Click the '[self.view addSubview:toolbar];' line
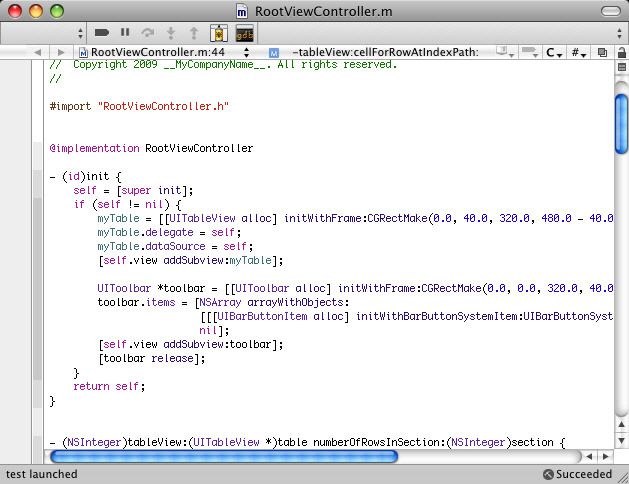Image resolution: width=629 pixels, height=484 pixels. click(191, 344)
